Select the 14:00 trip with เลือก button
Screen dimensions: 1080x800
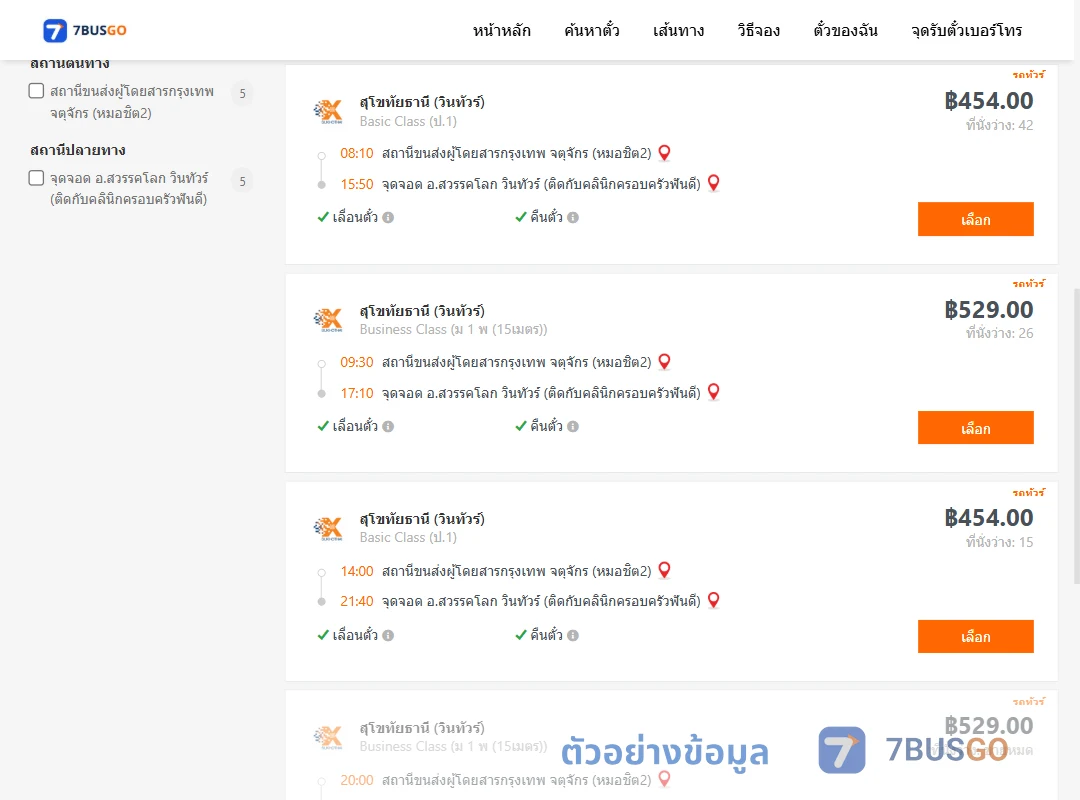pyautogui.click(x=975, y=637)
